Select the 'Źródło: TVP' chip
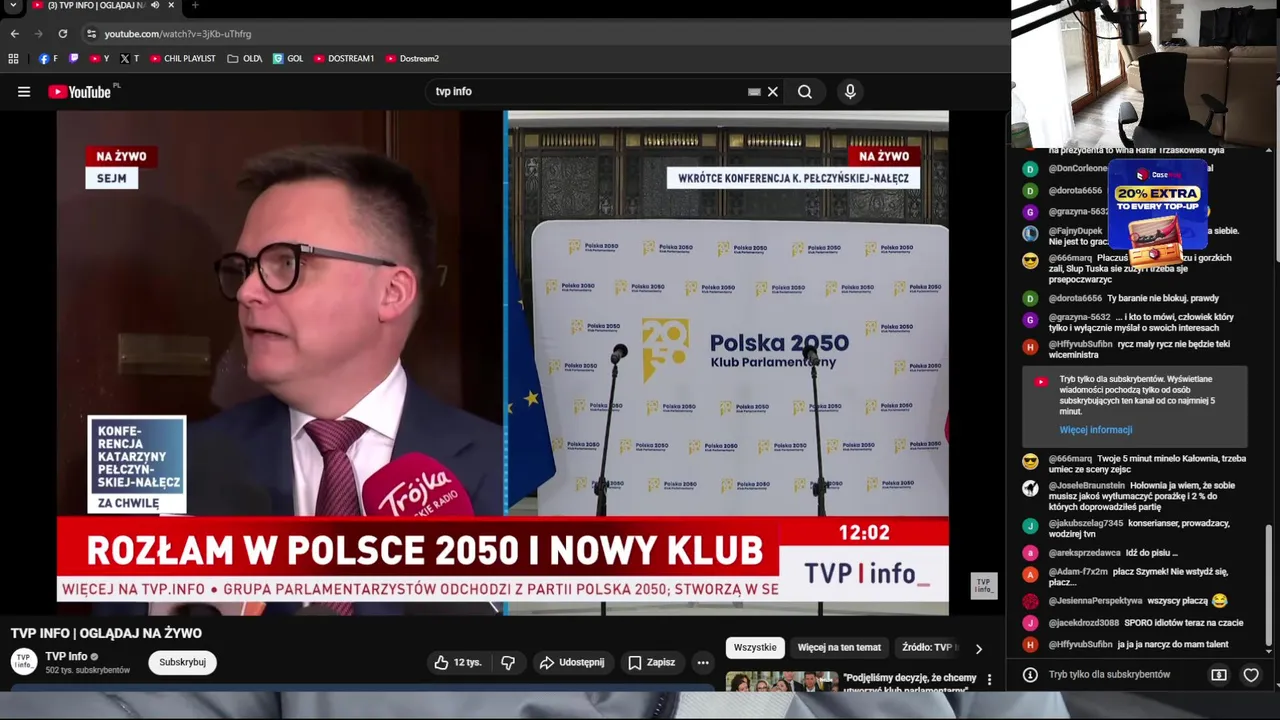The width and height of the screenshot is (1280, 720). point(927,648)
